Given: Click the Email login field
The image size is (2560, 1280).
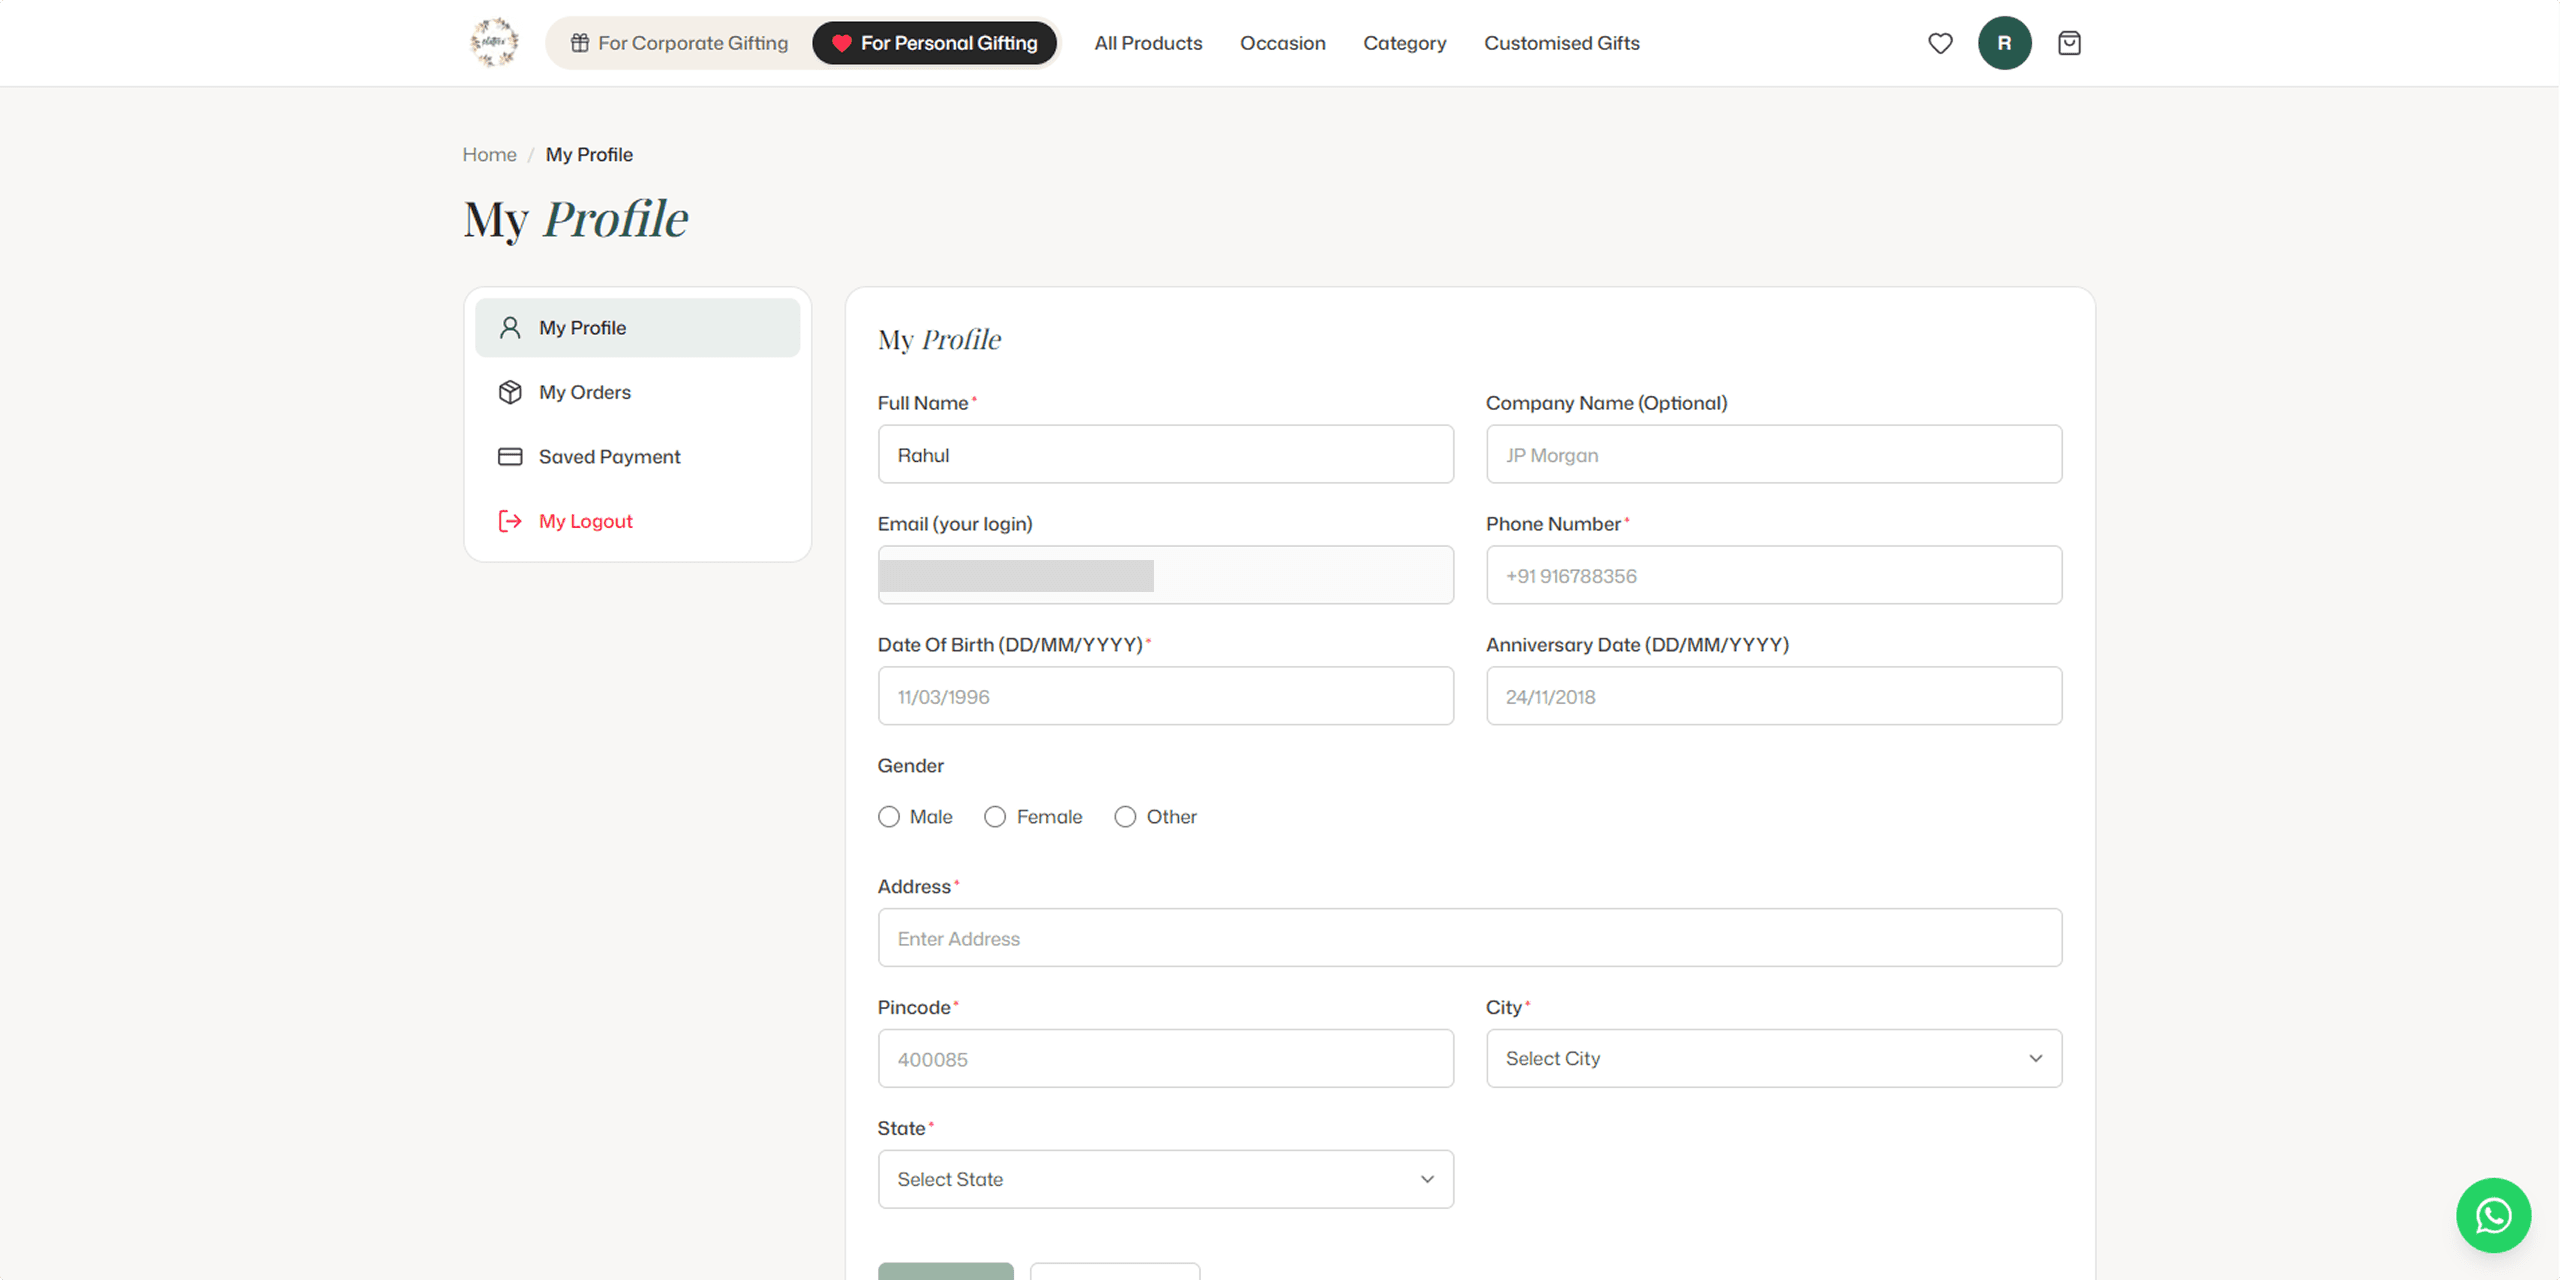Looking at the screenshot, I should [x=1166, y=575].
